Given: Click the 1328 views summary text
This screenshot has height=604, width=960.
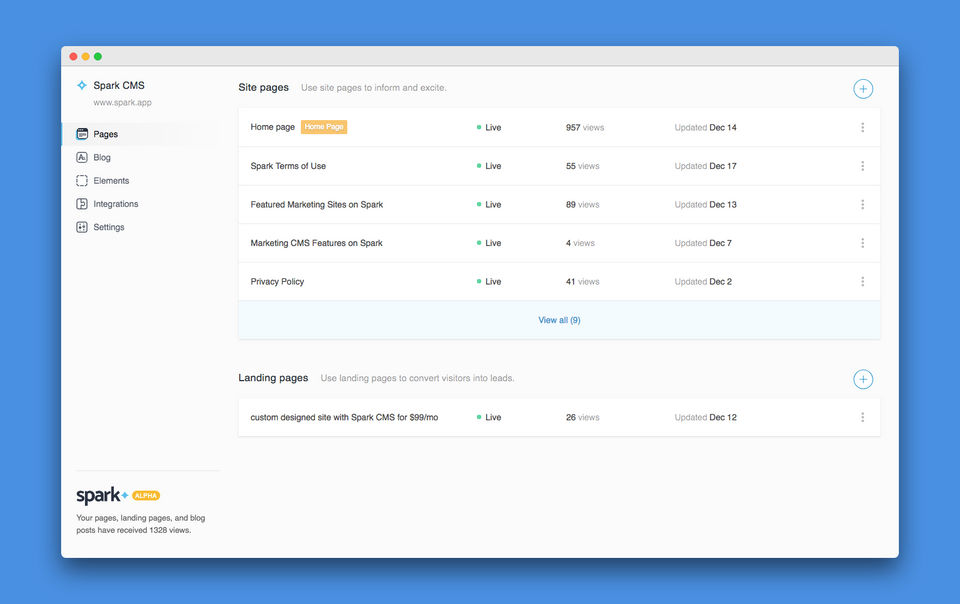Looking at the screenshot, I should pyautogui.click(x=141, y=524).
